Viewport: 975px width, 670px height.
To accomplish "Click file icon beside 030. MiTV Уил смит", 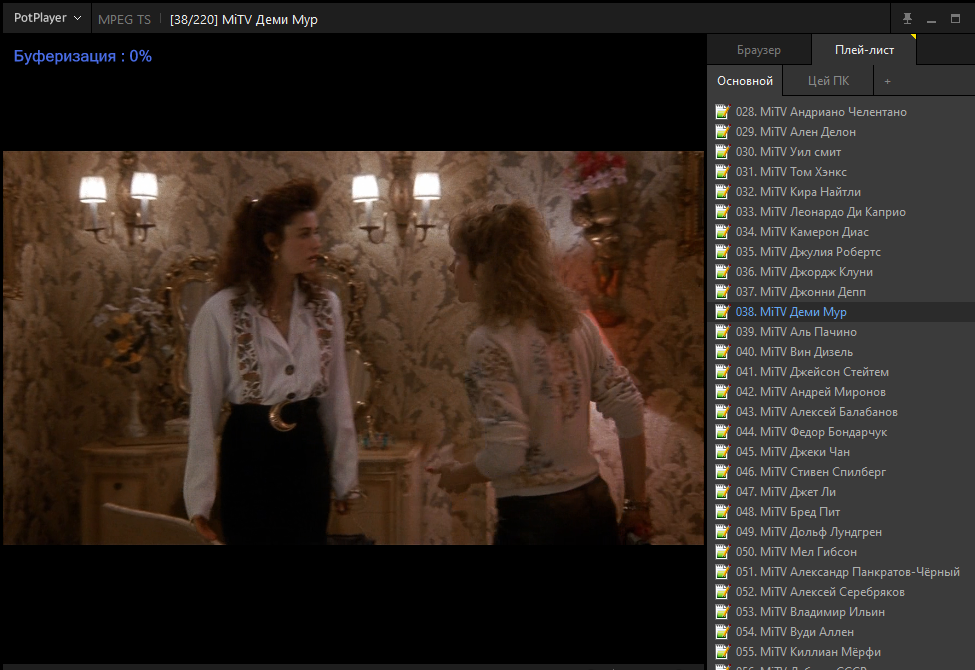I will (723, 152).
